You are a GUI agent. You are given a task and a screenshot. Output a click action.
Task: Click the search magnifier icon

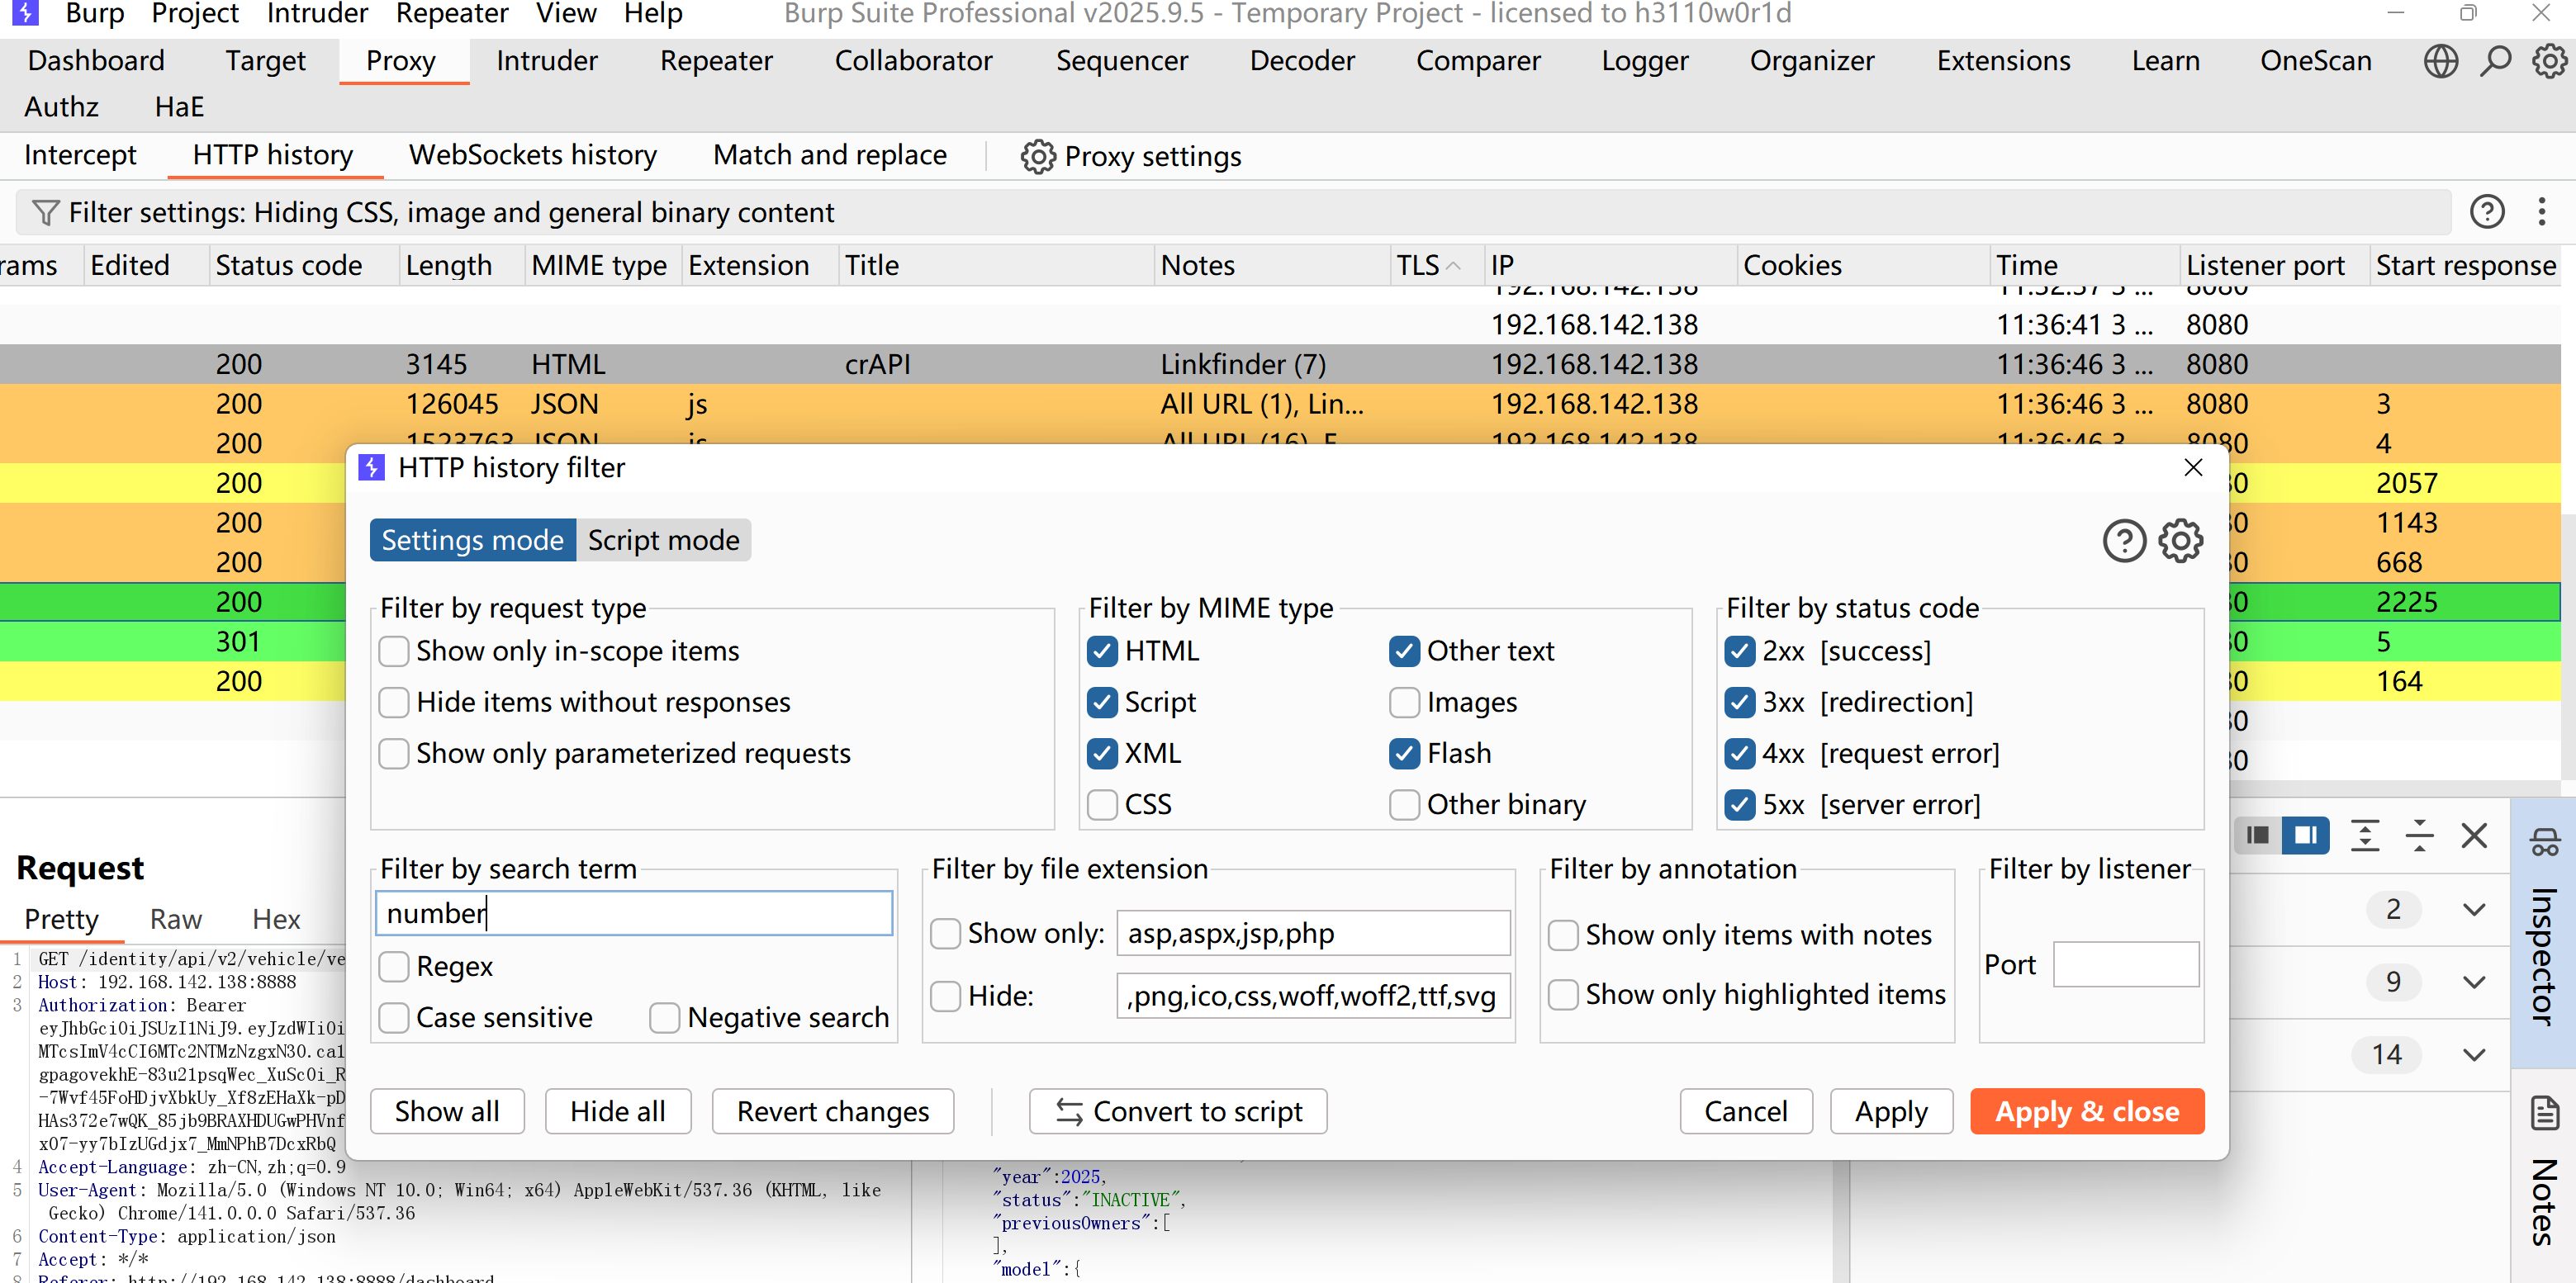(2496, 61)
